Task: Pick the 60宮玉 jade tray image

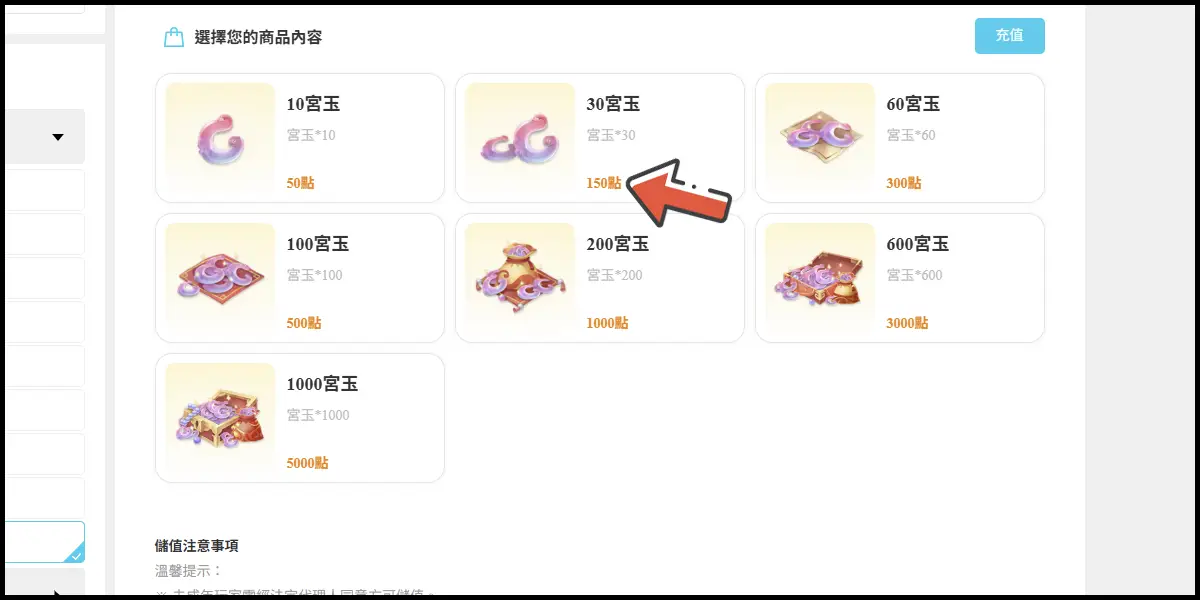Action: pyautogui.click(x=820, y=138)
